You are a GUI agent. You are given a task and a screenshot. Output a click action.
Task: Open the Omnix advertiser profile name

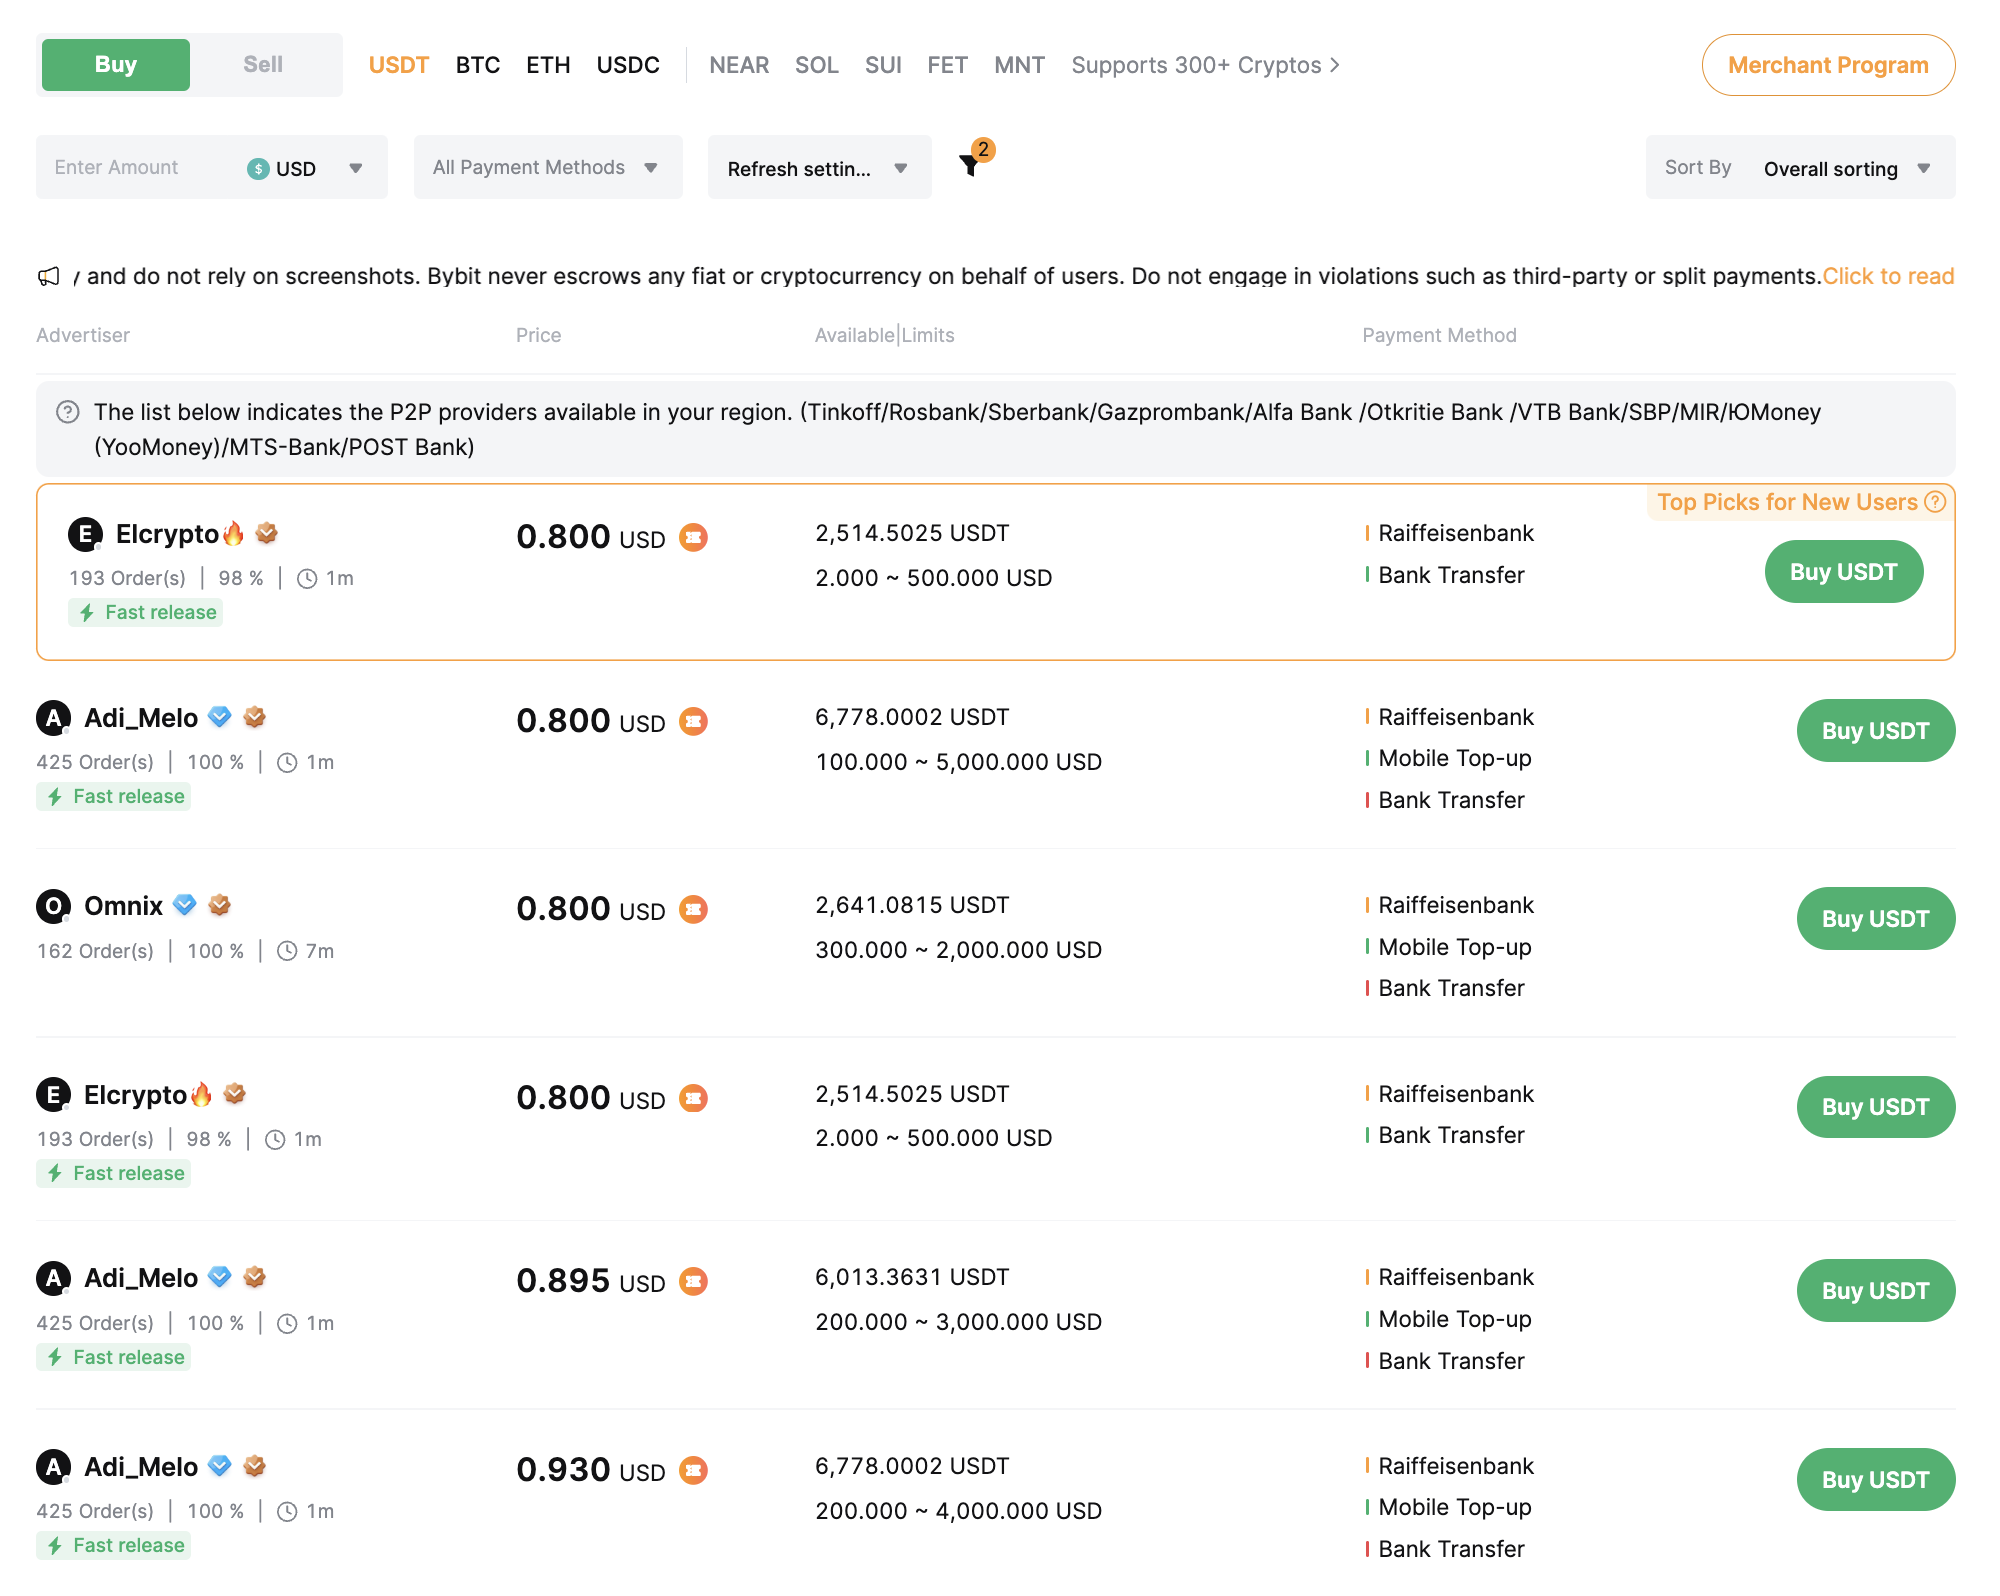123,906
